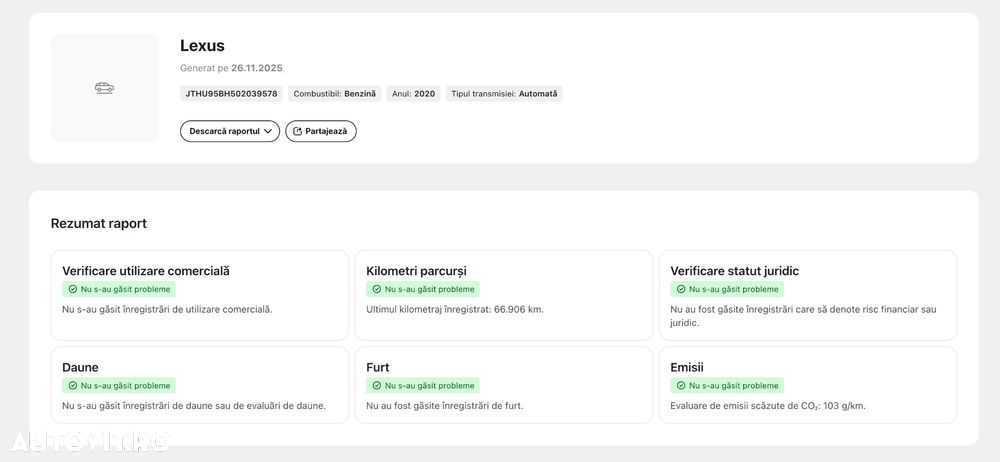
Task: Open the Descarcă raportul dropdown
Action: (x=229, y=131)
